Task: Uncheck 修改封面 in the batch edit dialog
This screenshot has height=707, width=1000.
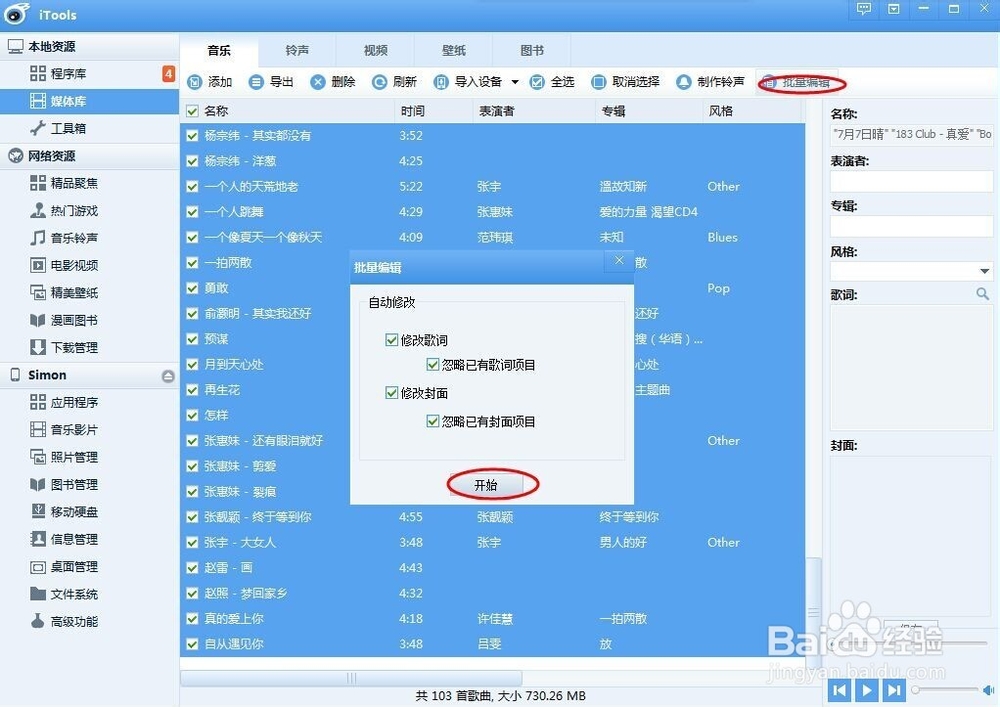Action: [x=392, y=393]
